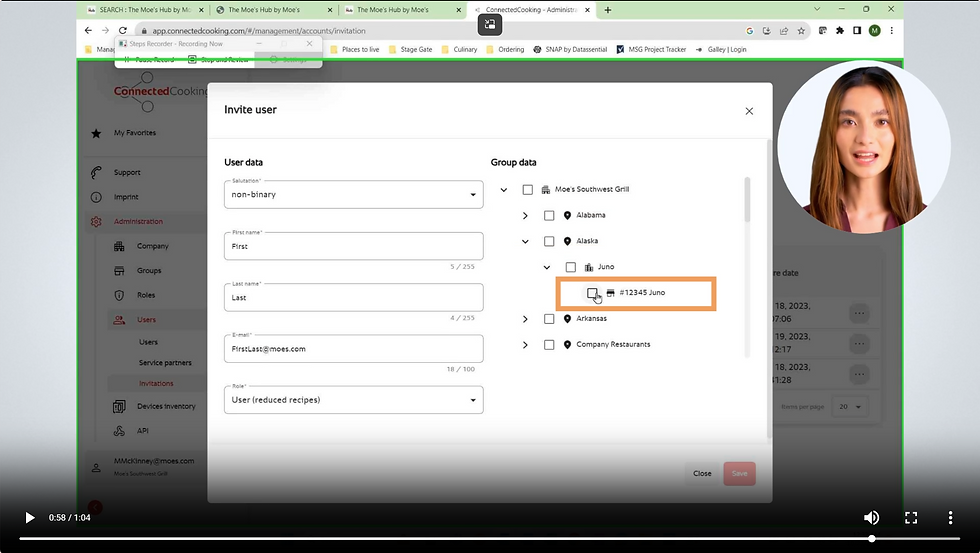The height and width of the screenshot is (553, 980).
Task: Bookmark this page with star icon
Action: [x=801, y=31]
